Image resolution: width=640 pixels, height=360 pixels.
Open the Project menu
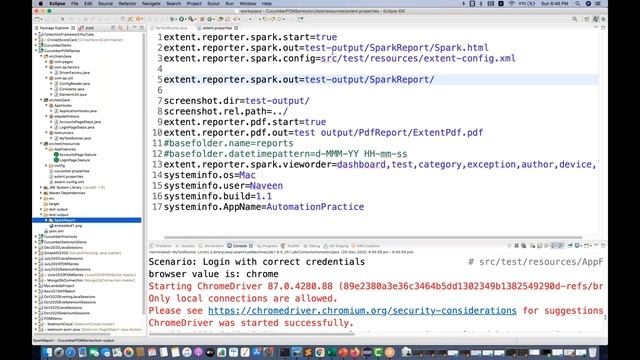pos(194,3)
